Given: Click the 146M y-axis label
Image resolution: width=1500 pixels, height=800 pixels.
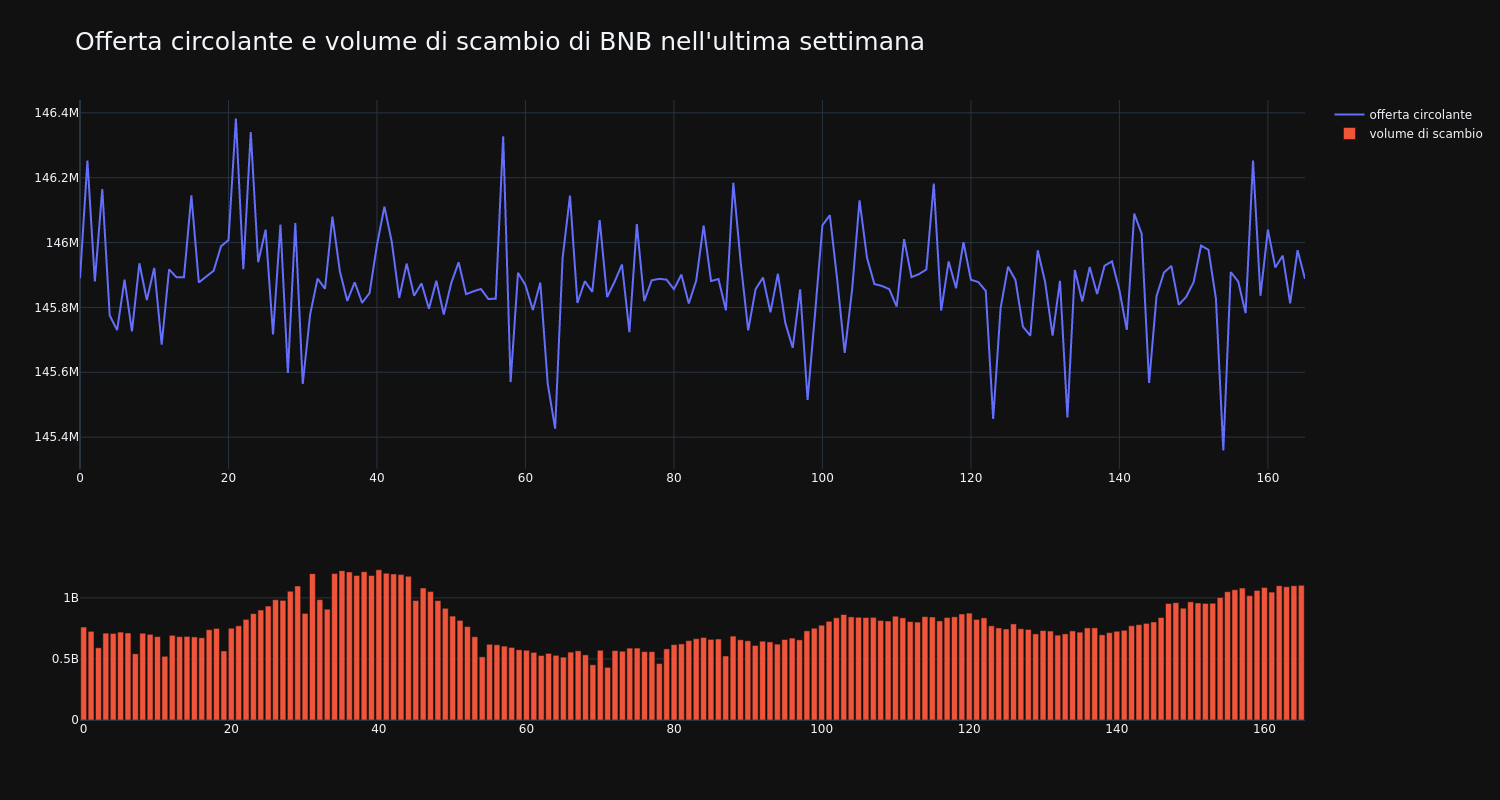Looking at the screenshot, I should tap(62, 243).
